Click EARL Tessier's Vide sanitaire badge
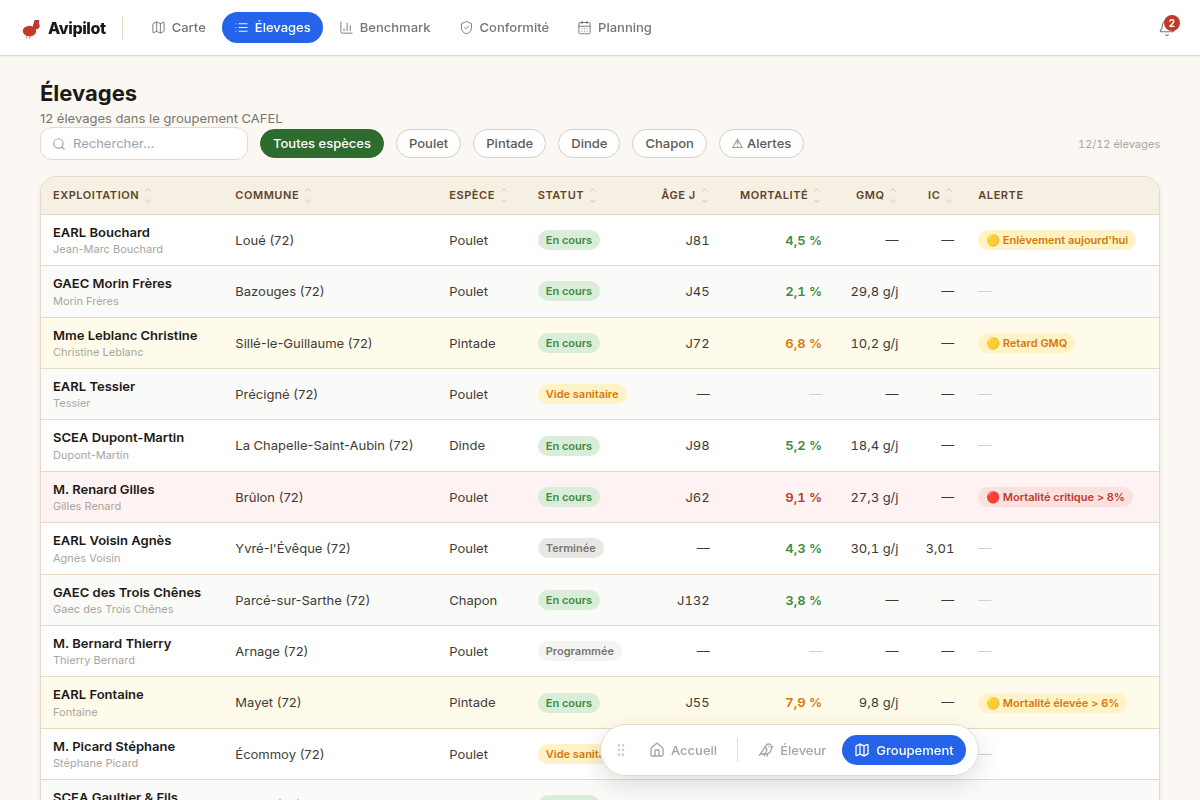1200x800 pixels. click(x=583, y=394)
